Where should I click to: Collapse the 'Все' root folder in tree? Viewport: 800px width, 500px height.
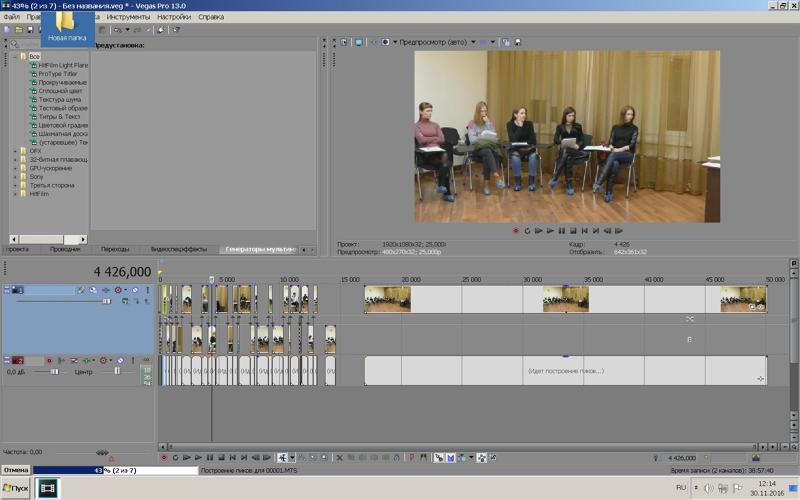click(15, 56)
